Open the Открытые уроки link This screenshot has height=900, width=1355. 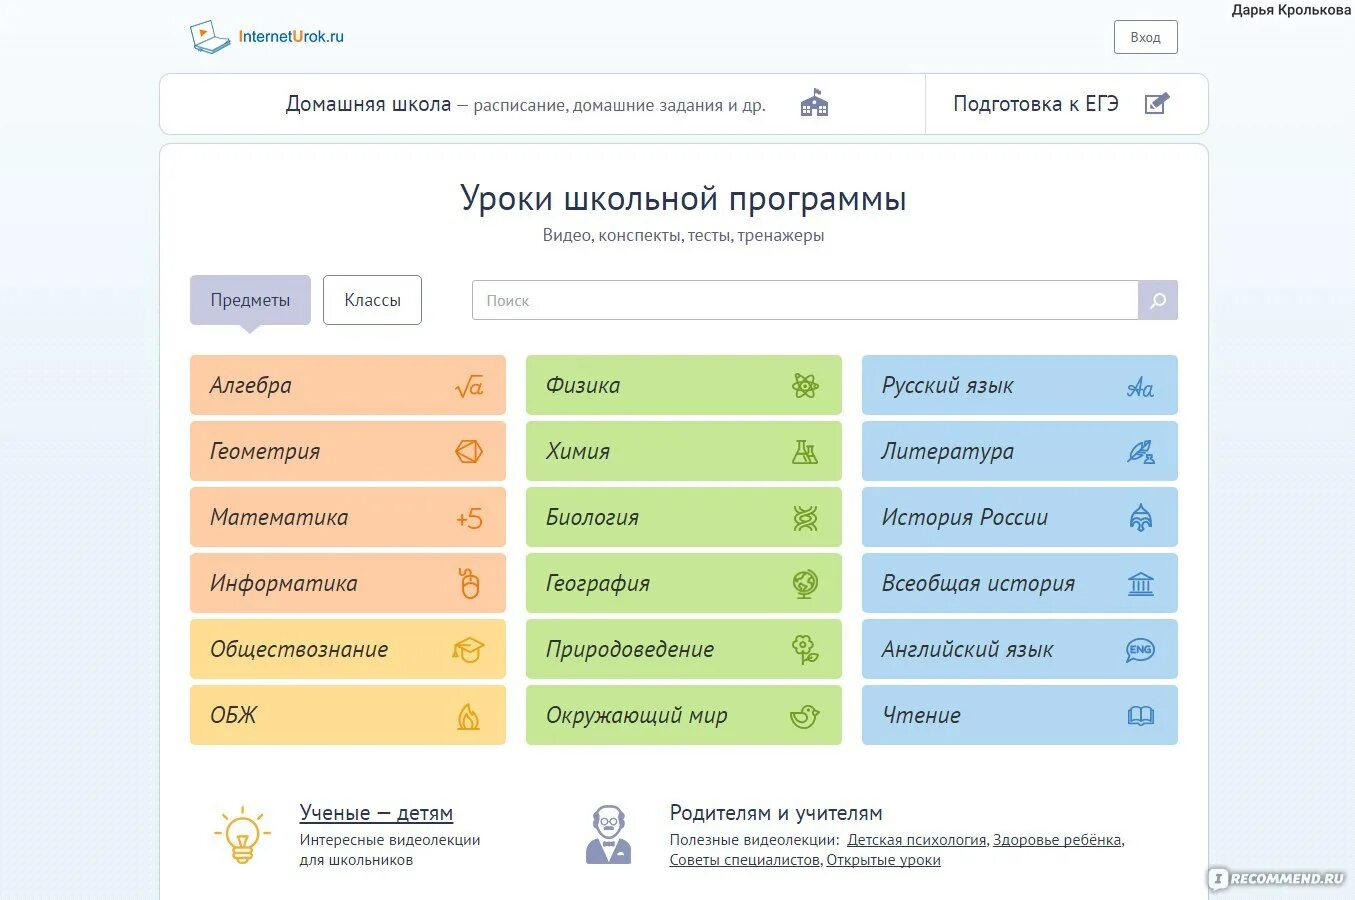(x=884, y=860)
